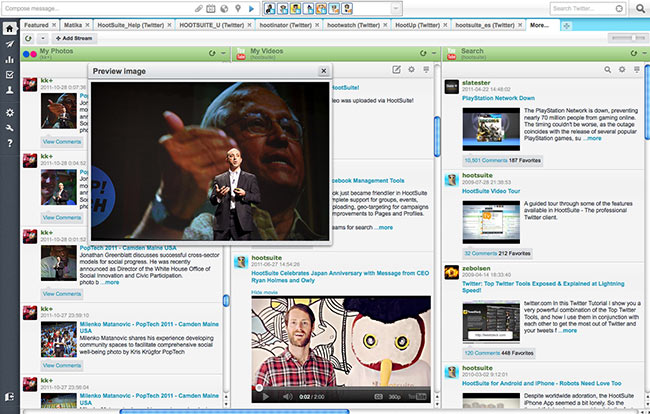Click the paperclip attach icon in compose box
Screen dimensions: 650x414
point(199,8)
